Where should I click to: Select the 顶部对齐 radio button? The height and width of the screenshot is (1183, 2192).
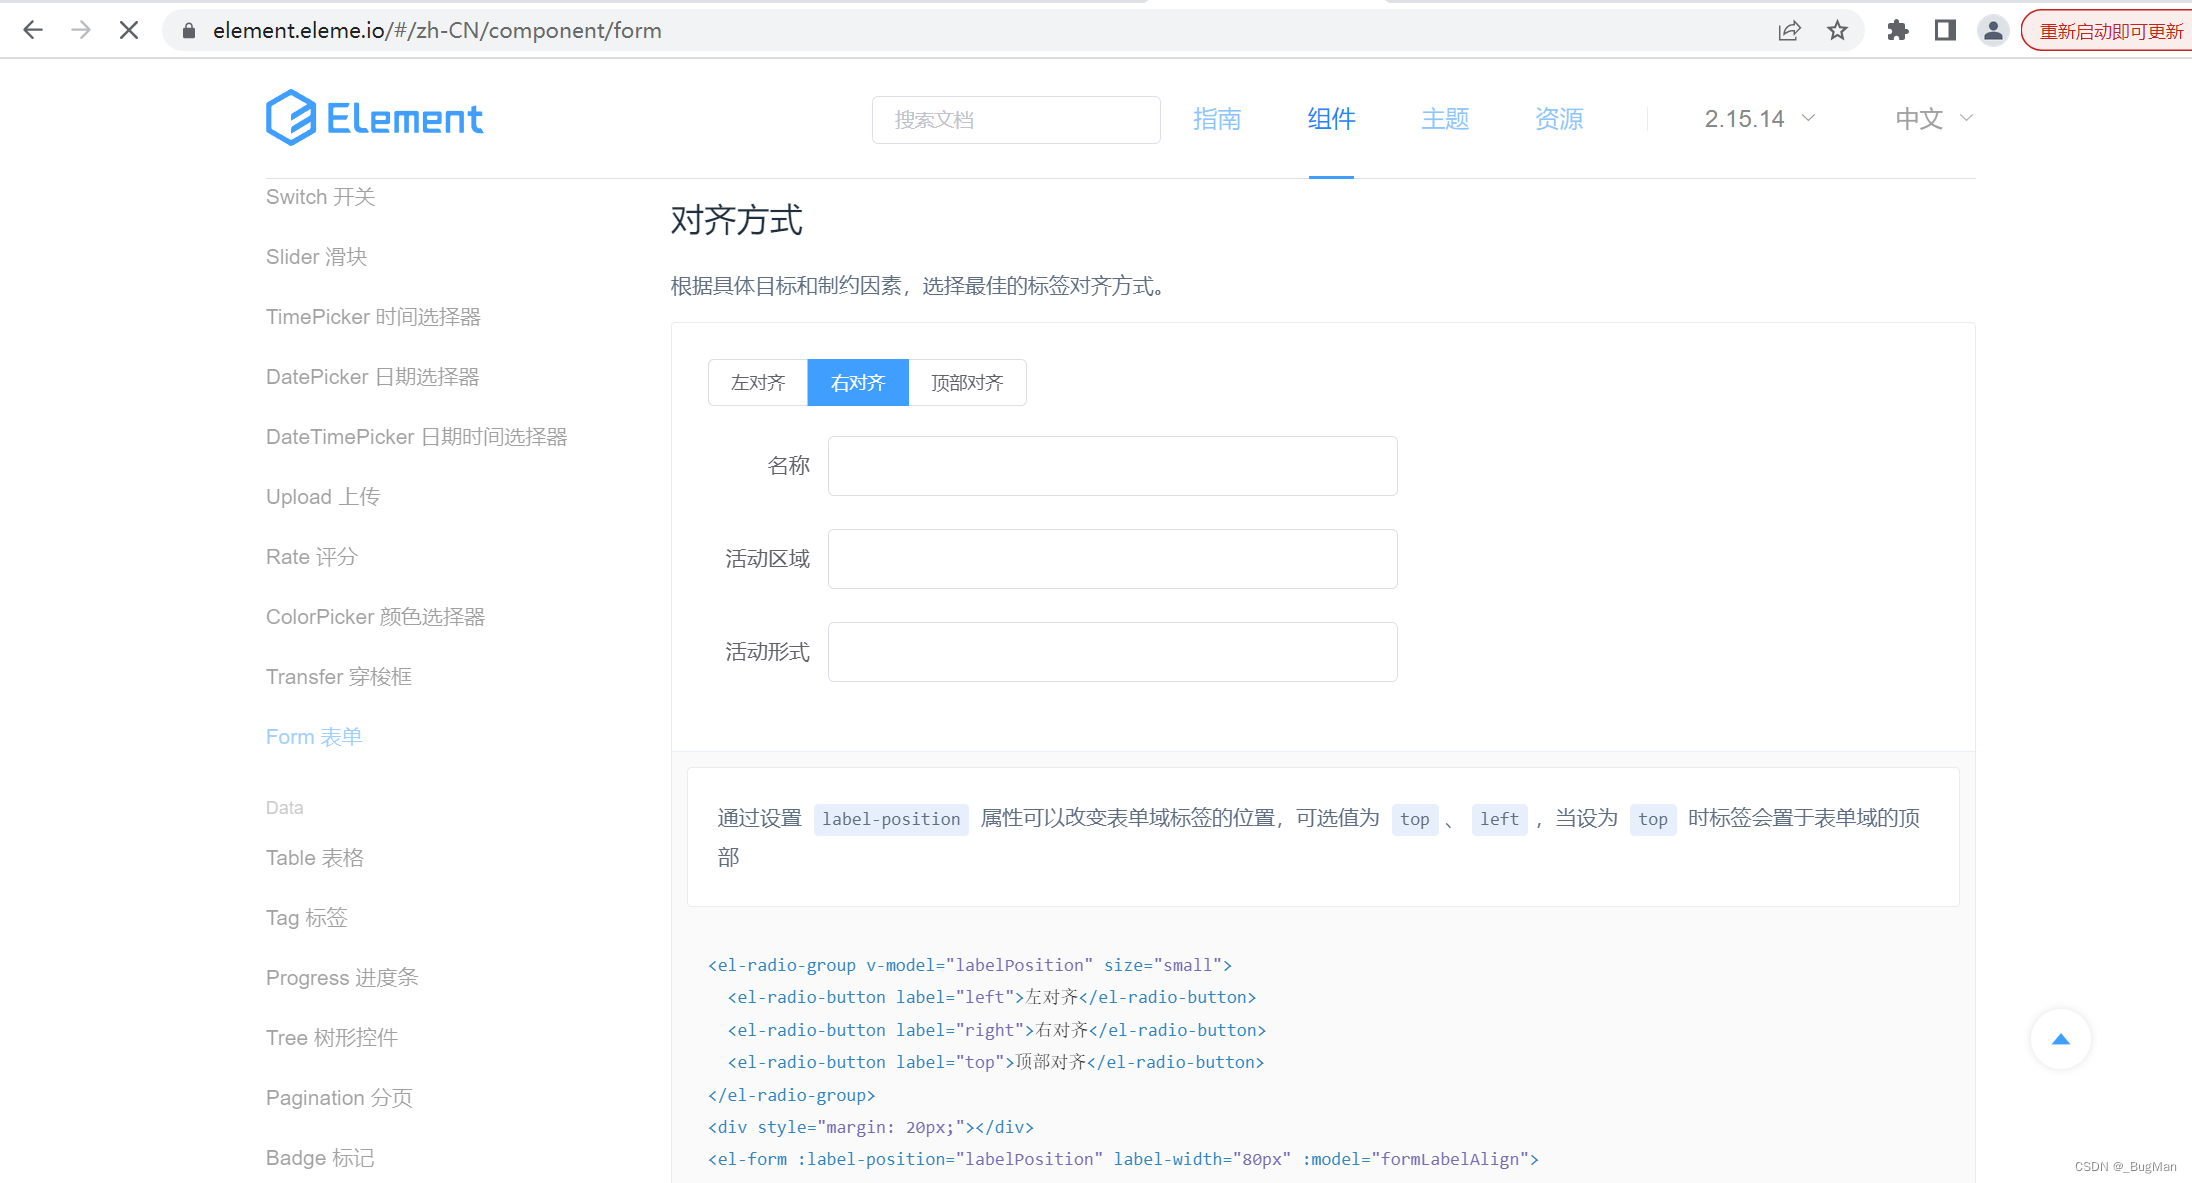click(x=967, y=382)
